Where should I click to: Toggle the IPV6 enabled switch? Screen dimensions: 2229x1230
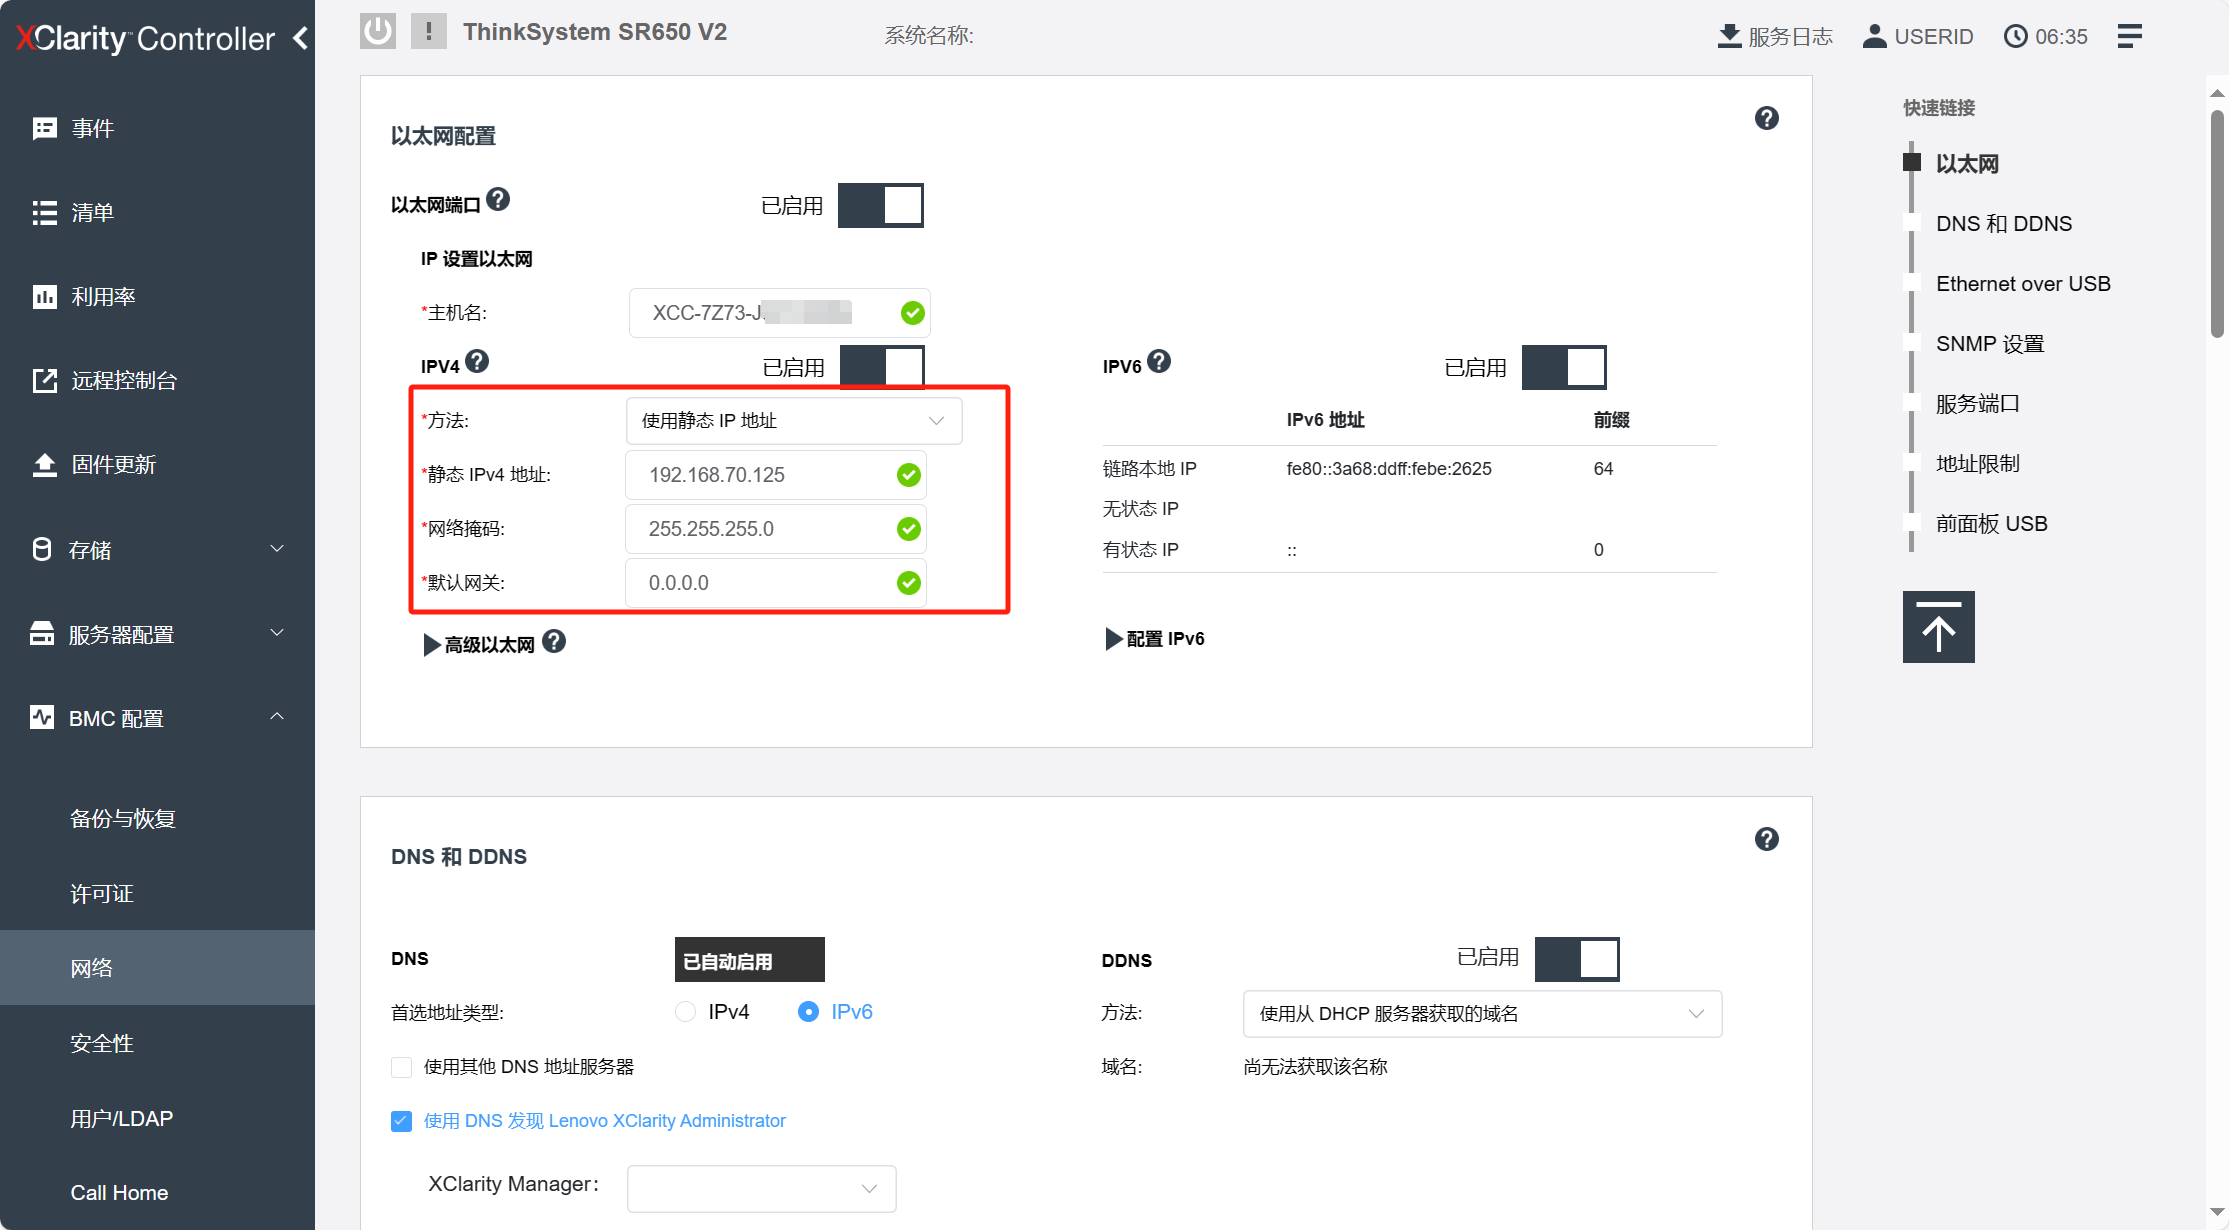click(1564, 367)
